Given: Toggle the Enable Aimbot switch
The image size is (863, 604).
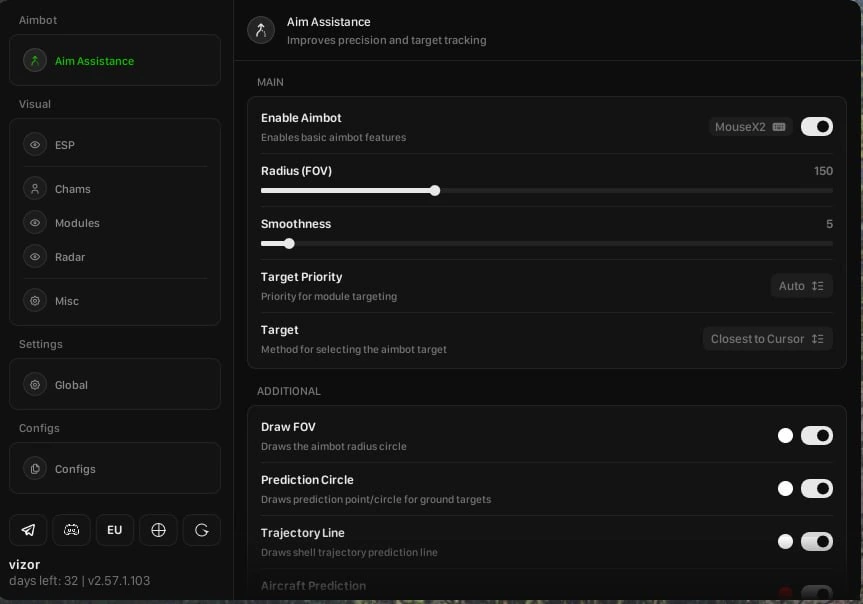Looking at the screenshot, I should [x=817, y=127].
